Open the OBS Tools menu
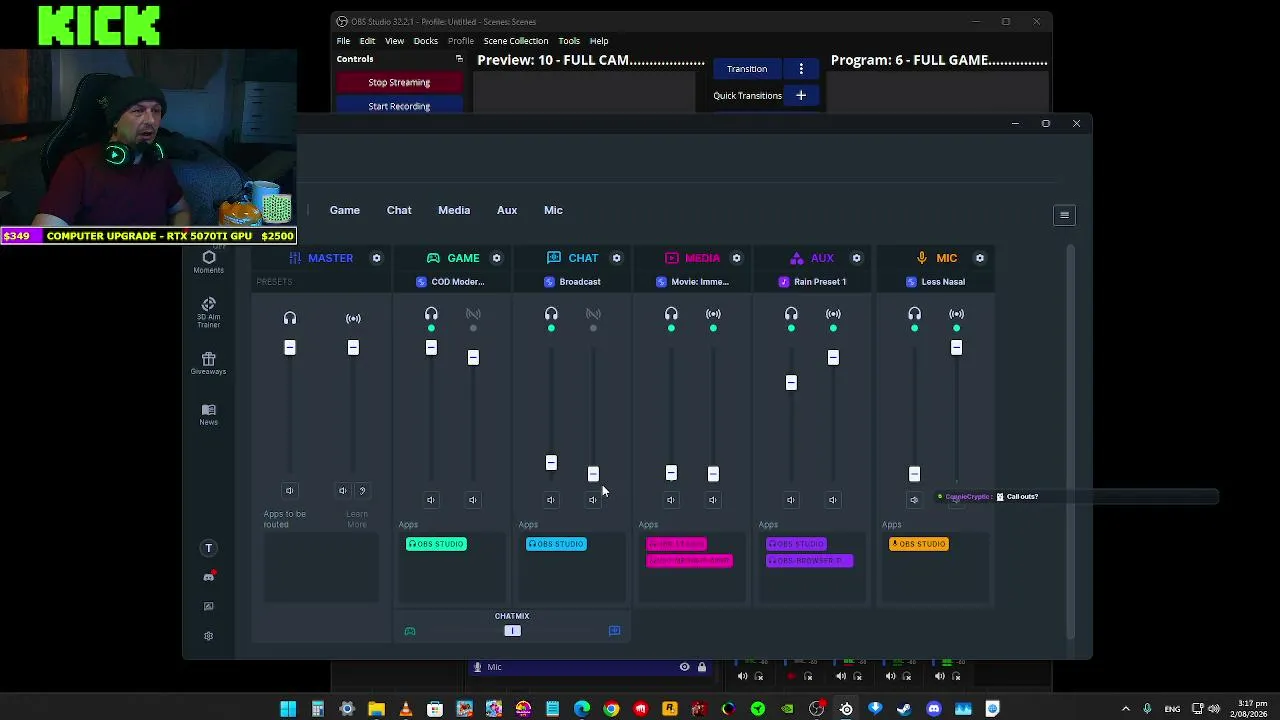Viewport: 1280px width, 720px height. coord(569,41)
